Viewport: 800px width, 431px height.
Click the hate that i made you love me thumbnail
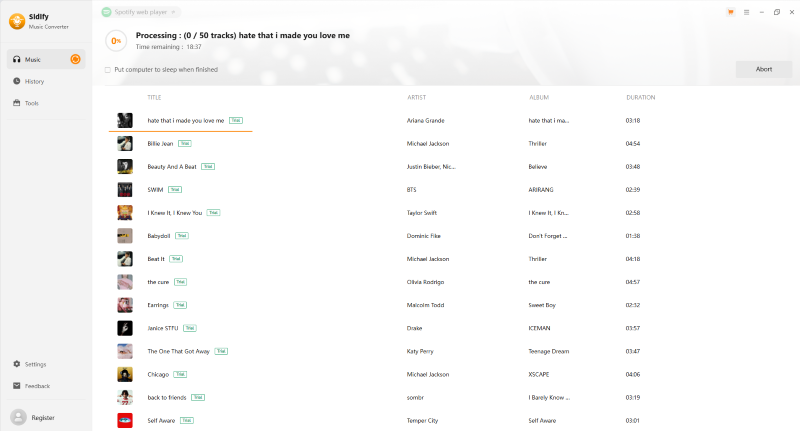tap(125, 120)
